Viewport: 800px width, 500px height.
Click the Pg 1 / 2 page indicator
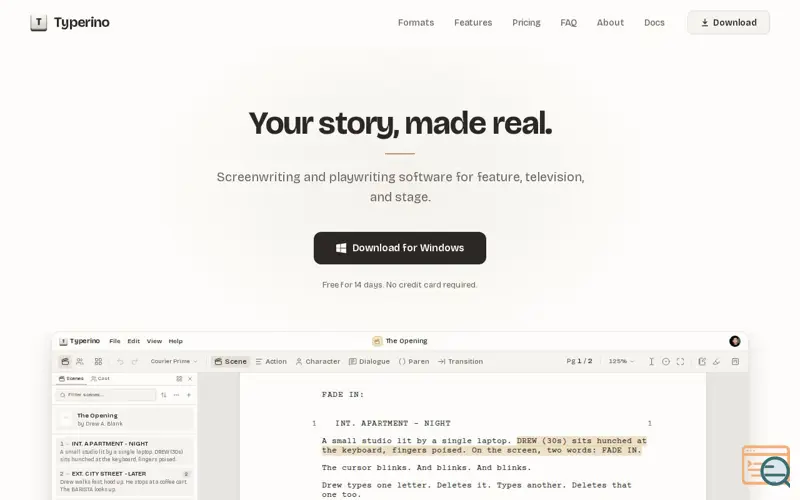coord(579,361)
